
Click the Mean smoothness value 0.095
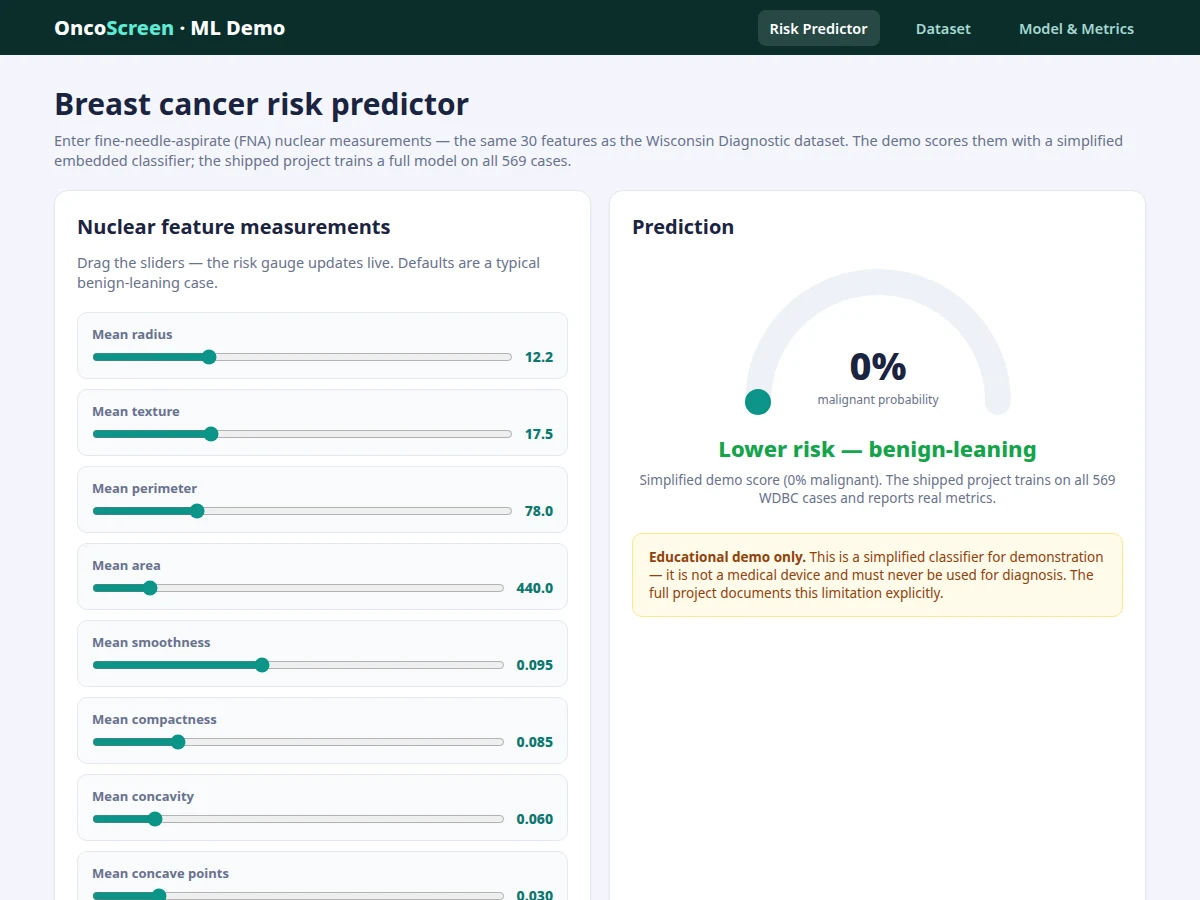tap(535, 665)
